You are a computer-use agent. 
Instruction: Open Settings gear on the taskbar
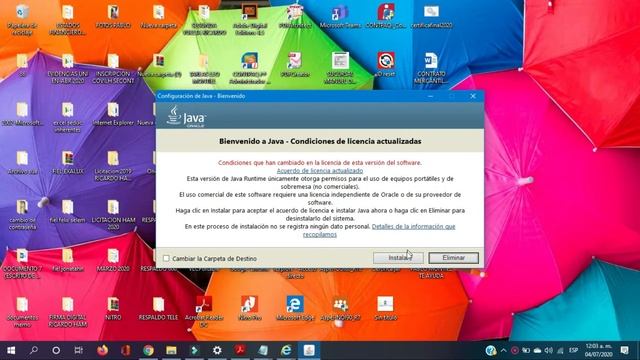[217, 350]
